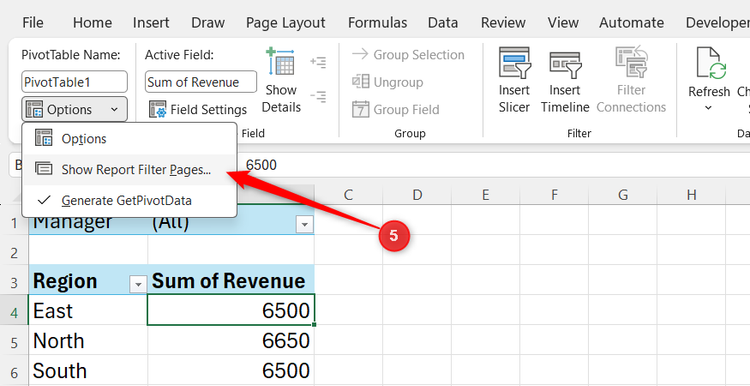
Task: Choose Options from the dropdown menu
Action: (129, 139)
